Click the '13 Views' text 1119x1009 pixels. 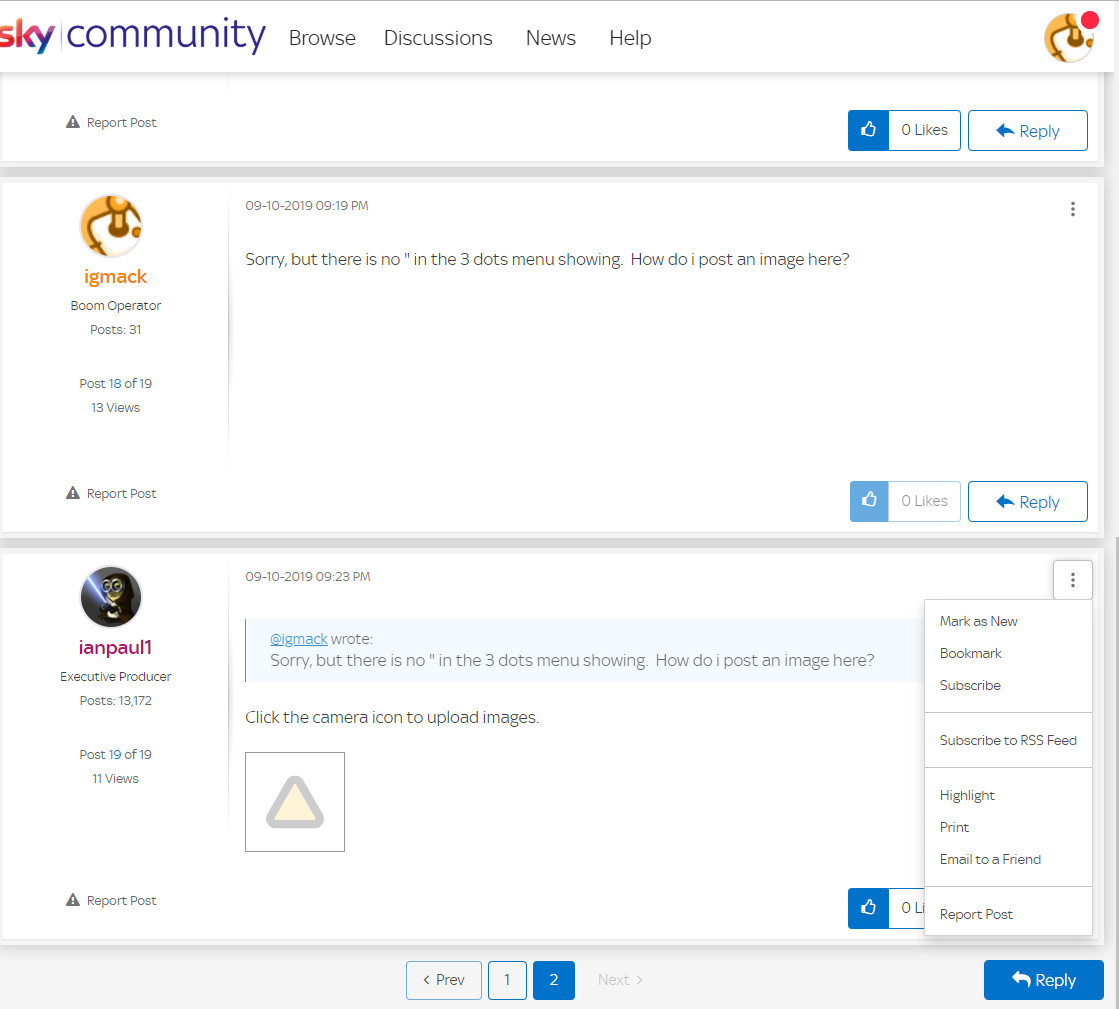pyautogui.click(x=116, y=407)
